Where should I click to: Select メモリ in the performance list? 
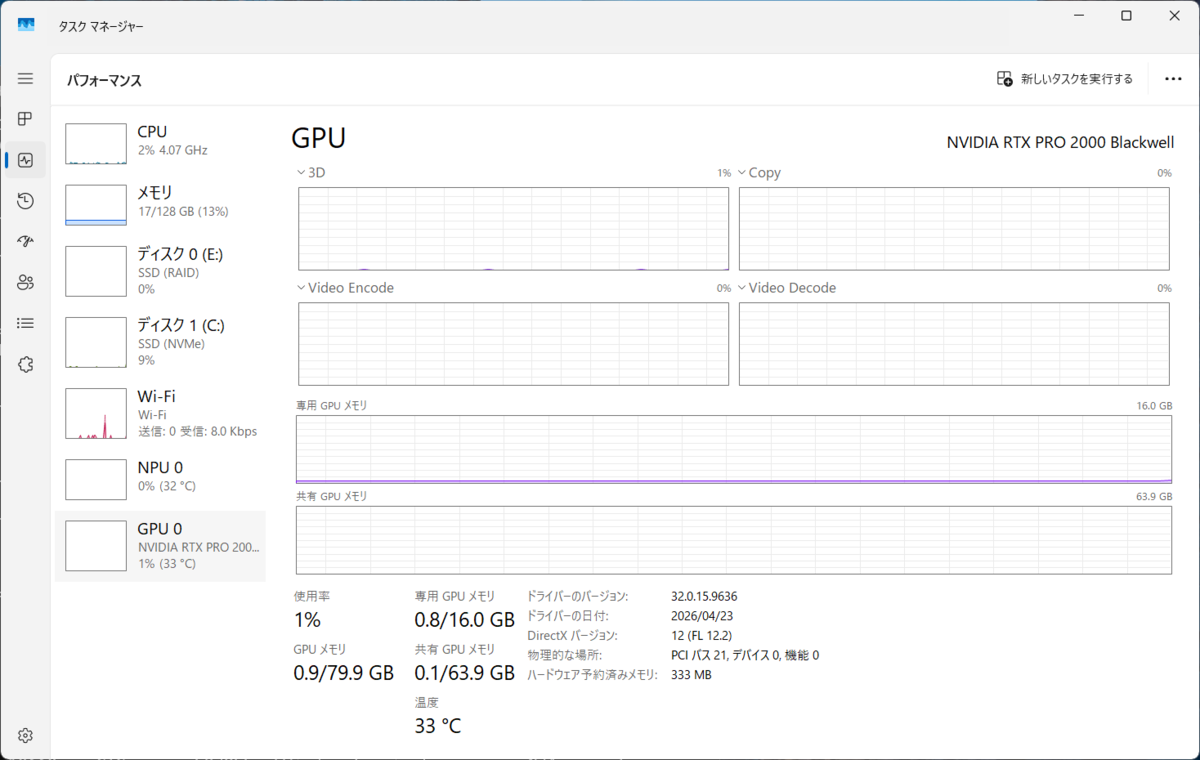tap(160, 204)
